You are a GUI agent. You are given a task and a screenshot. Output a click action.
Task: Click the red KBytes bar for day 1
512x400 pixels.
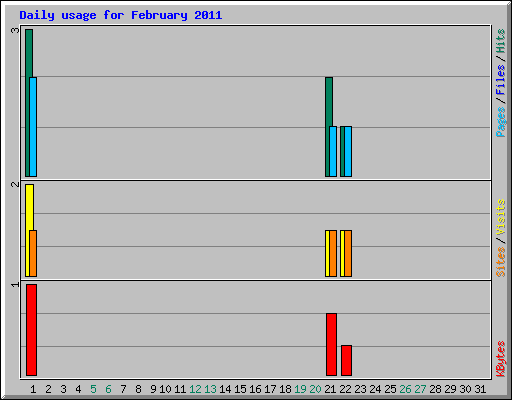click(x=31, y=330)
